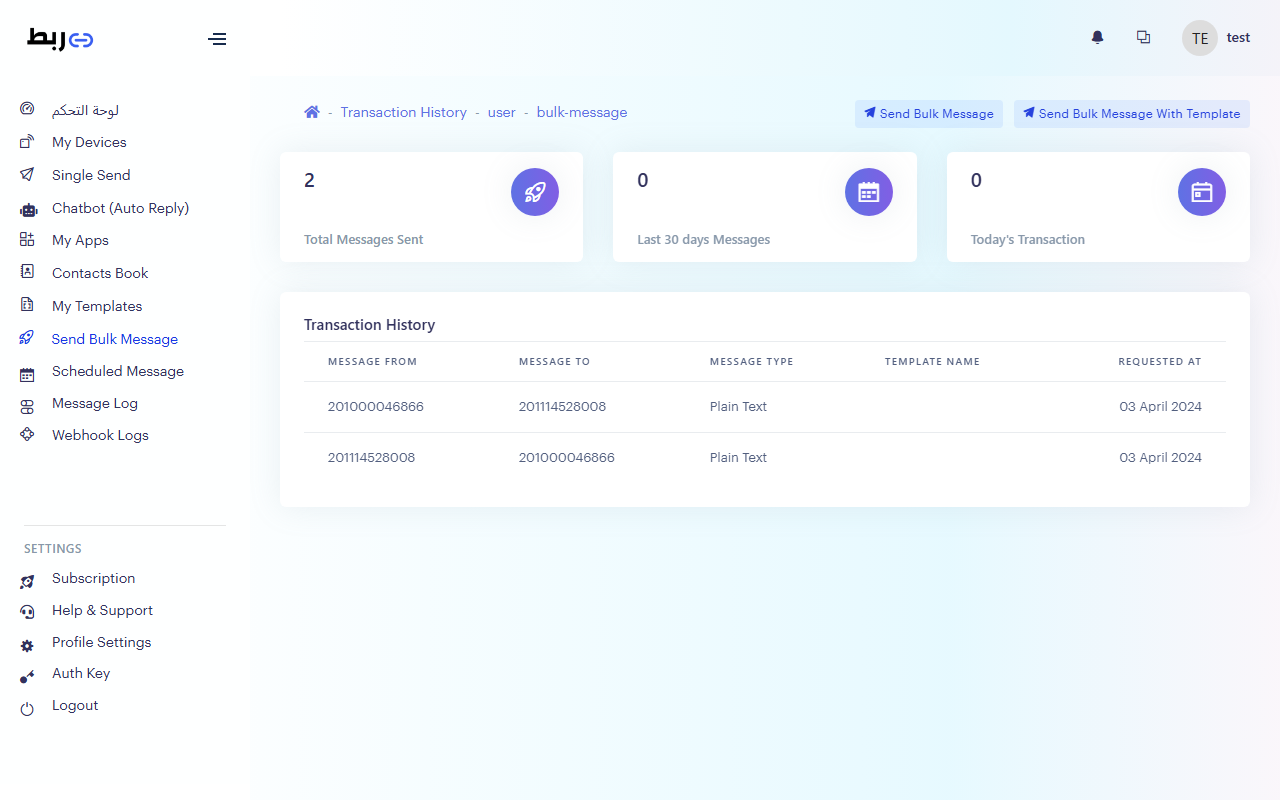This screenshot has width=1280, height=800.
Task: Click the Webhook Logs sidebar icon
Action: pos(27,436)
